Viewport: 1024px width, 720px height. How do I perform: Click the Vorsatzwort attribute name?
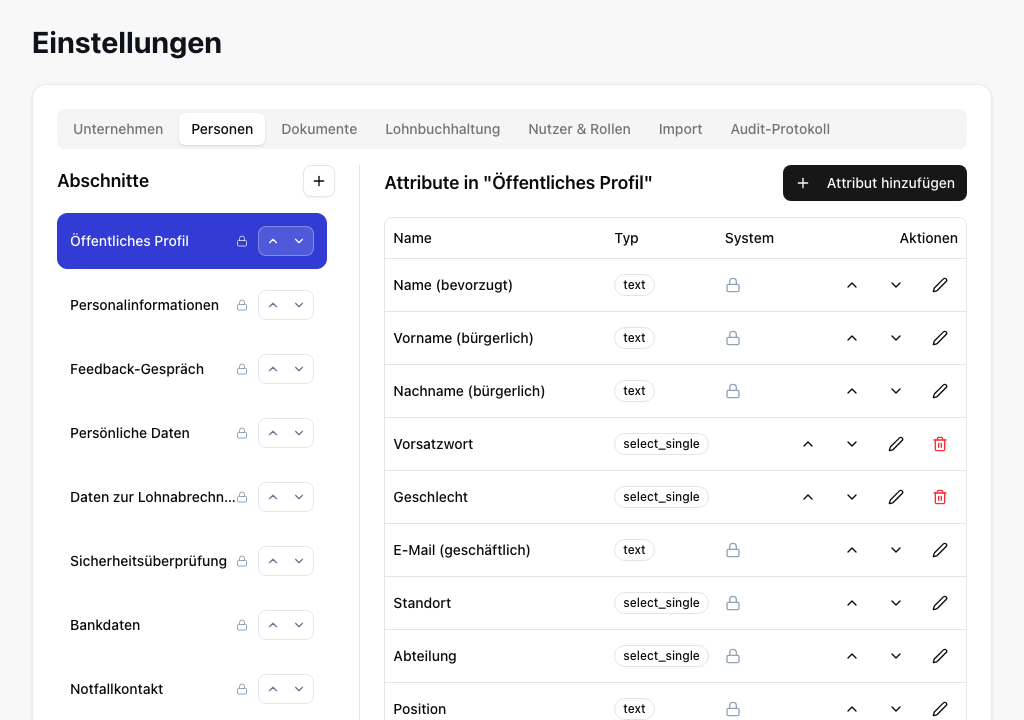coord(433,444)
